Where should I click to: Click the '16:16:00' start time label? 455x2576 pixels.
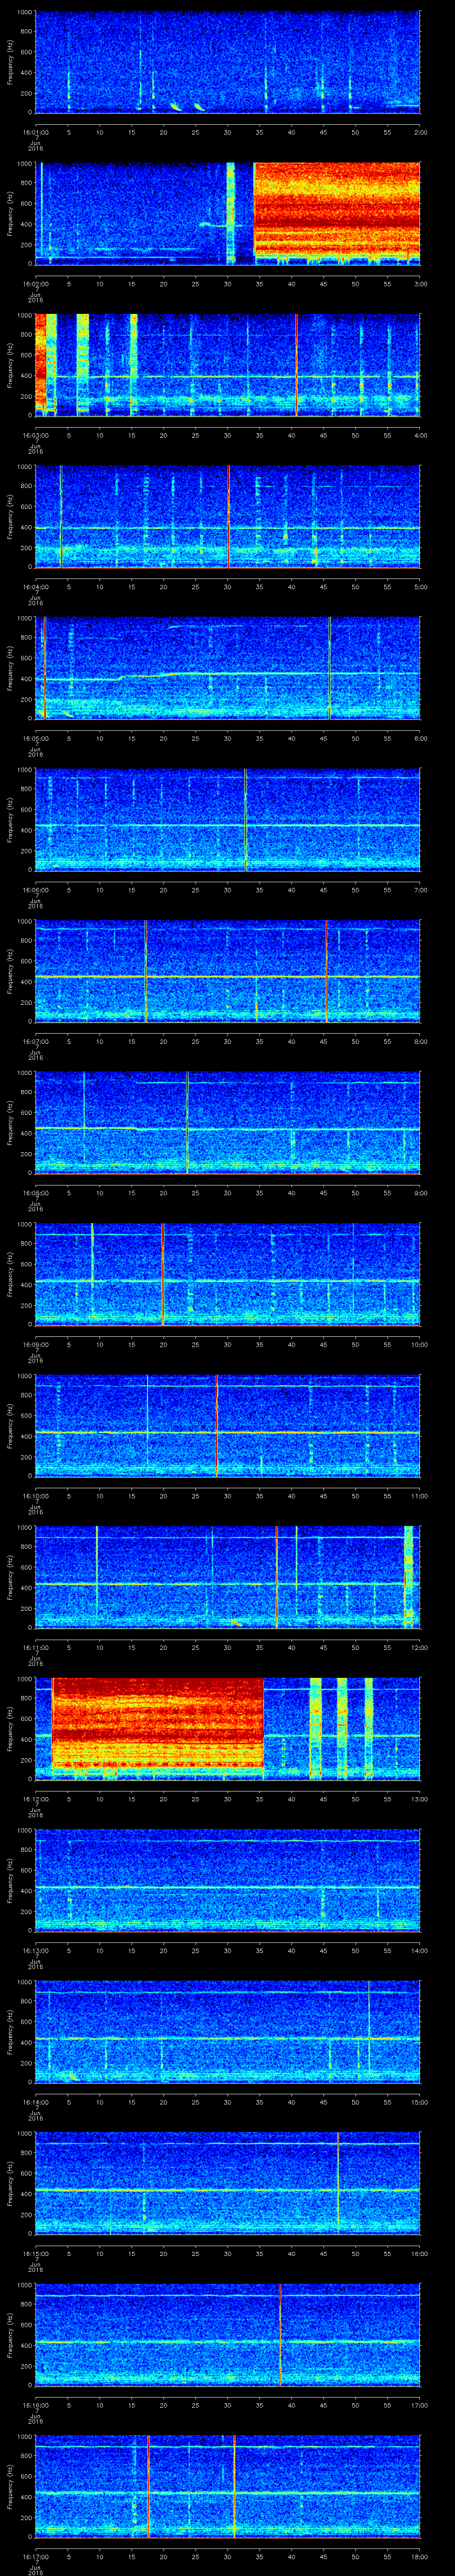point(35,2404)
